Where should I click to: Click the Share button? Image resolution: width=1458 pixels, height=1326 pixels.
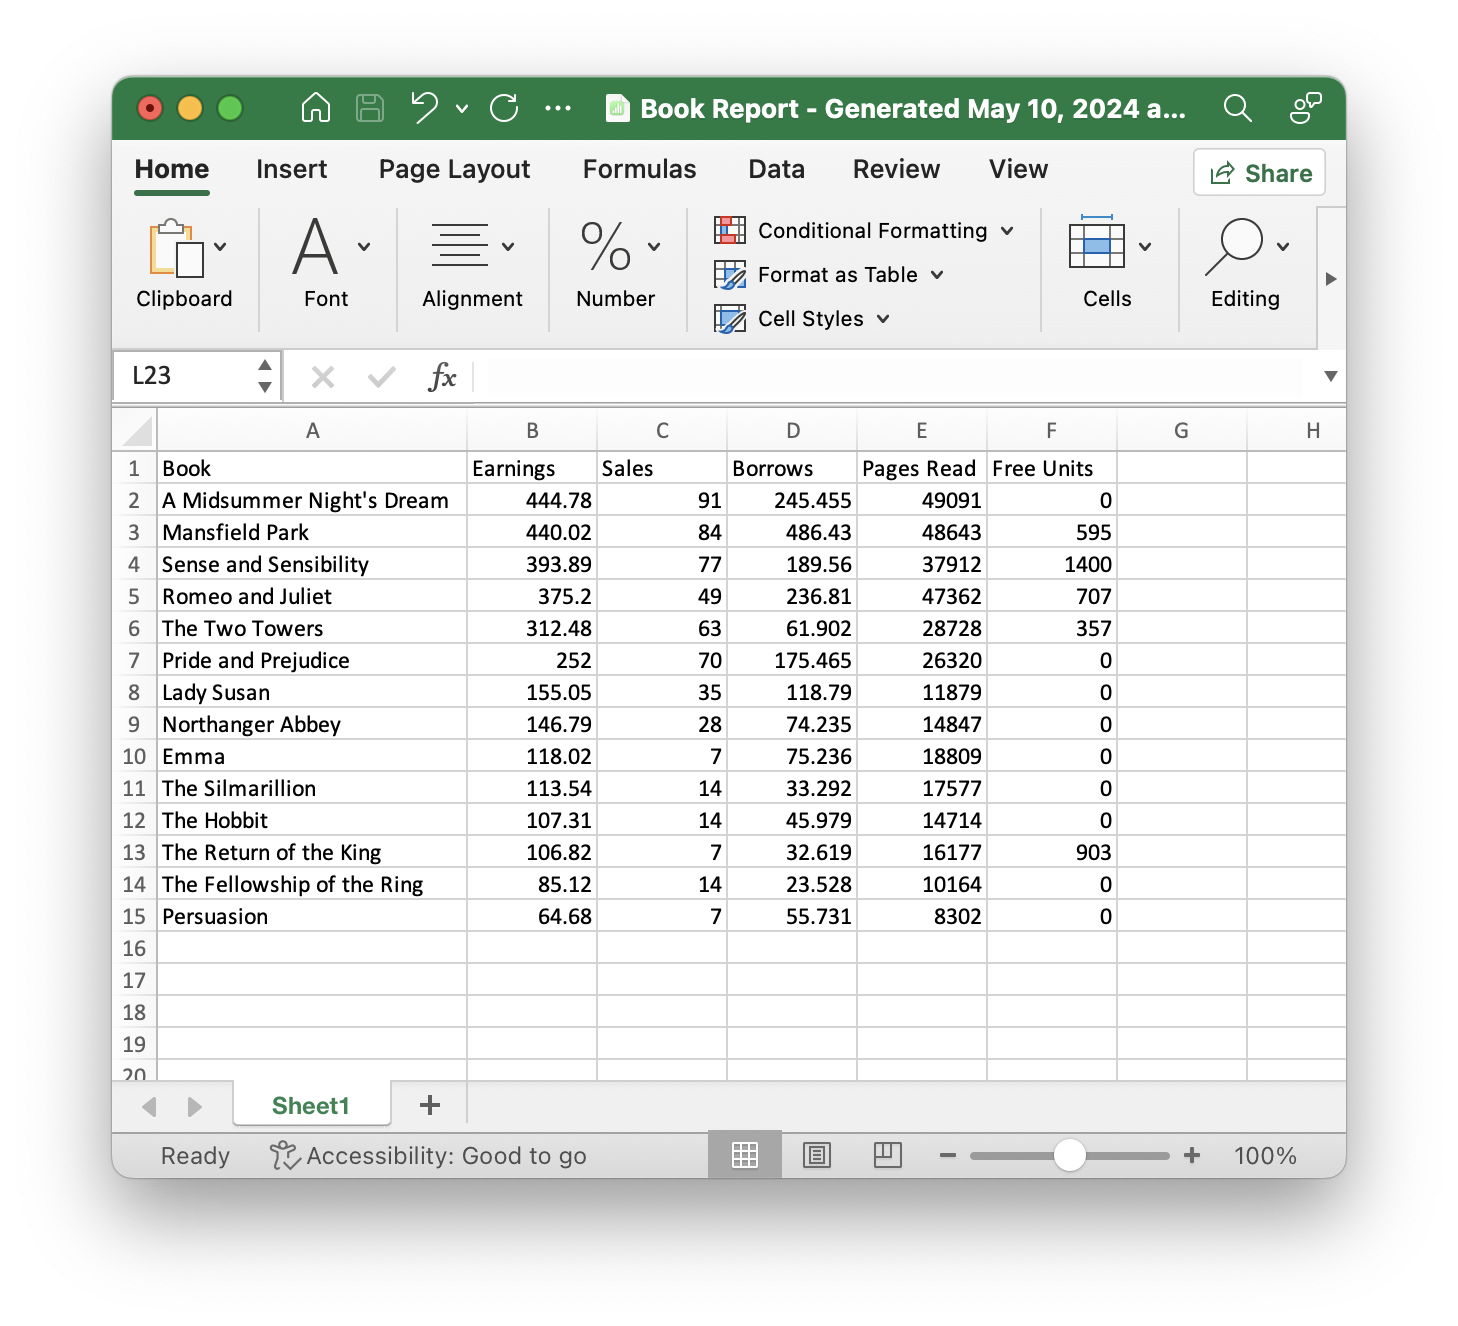1260,173
